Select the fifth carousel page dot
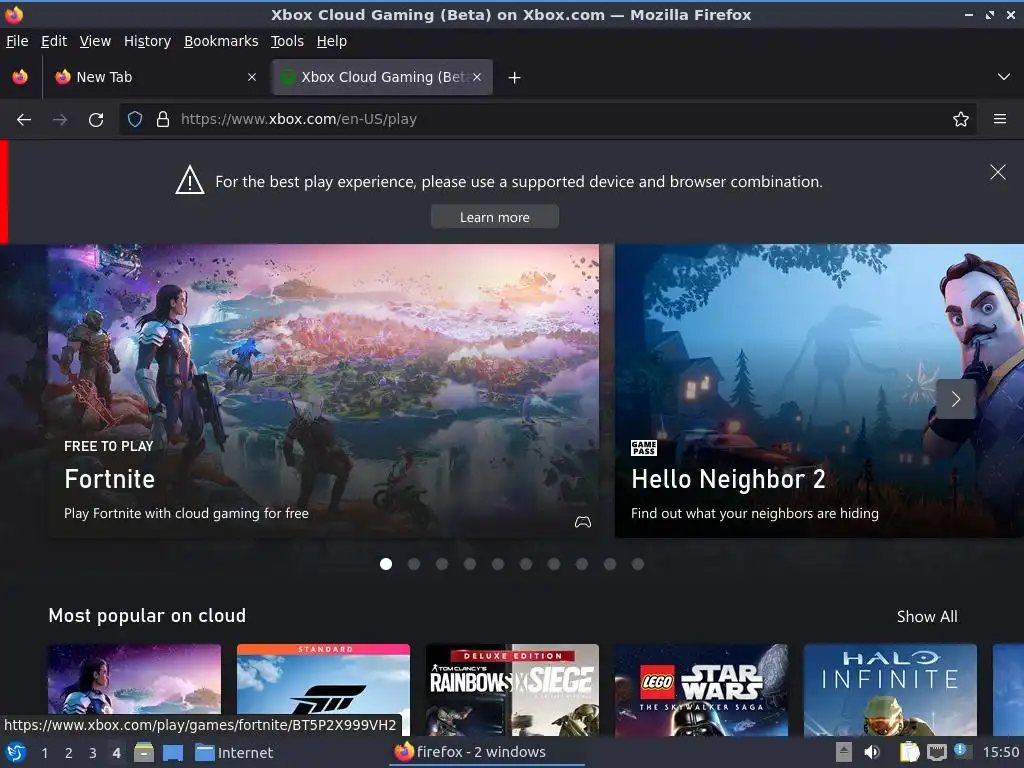This screenshot has width=1024, height=768. coord(498,564)
